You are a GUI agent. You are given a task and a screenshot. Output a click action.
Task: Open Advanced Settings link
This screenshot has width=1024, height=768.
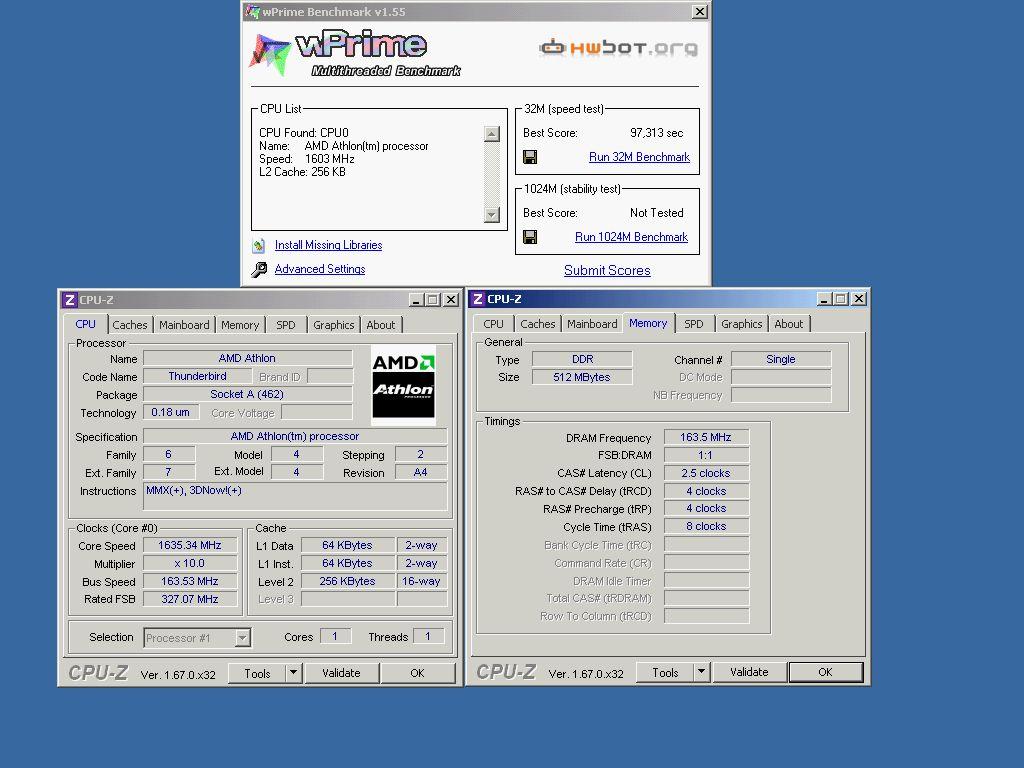coord(320,269)
